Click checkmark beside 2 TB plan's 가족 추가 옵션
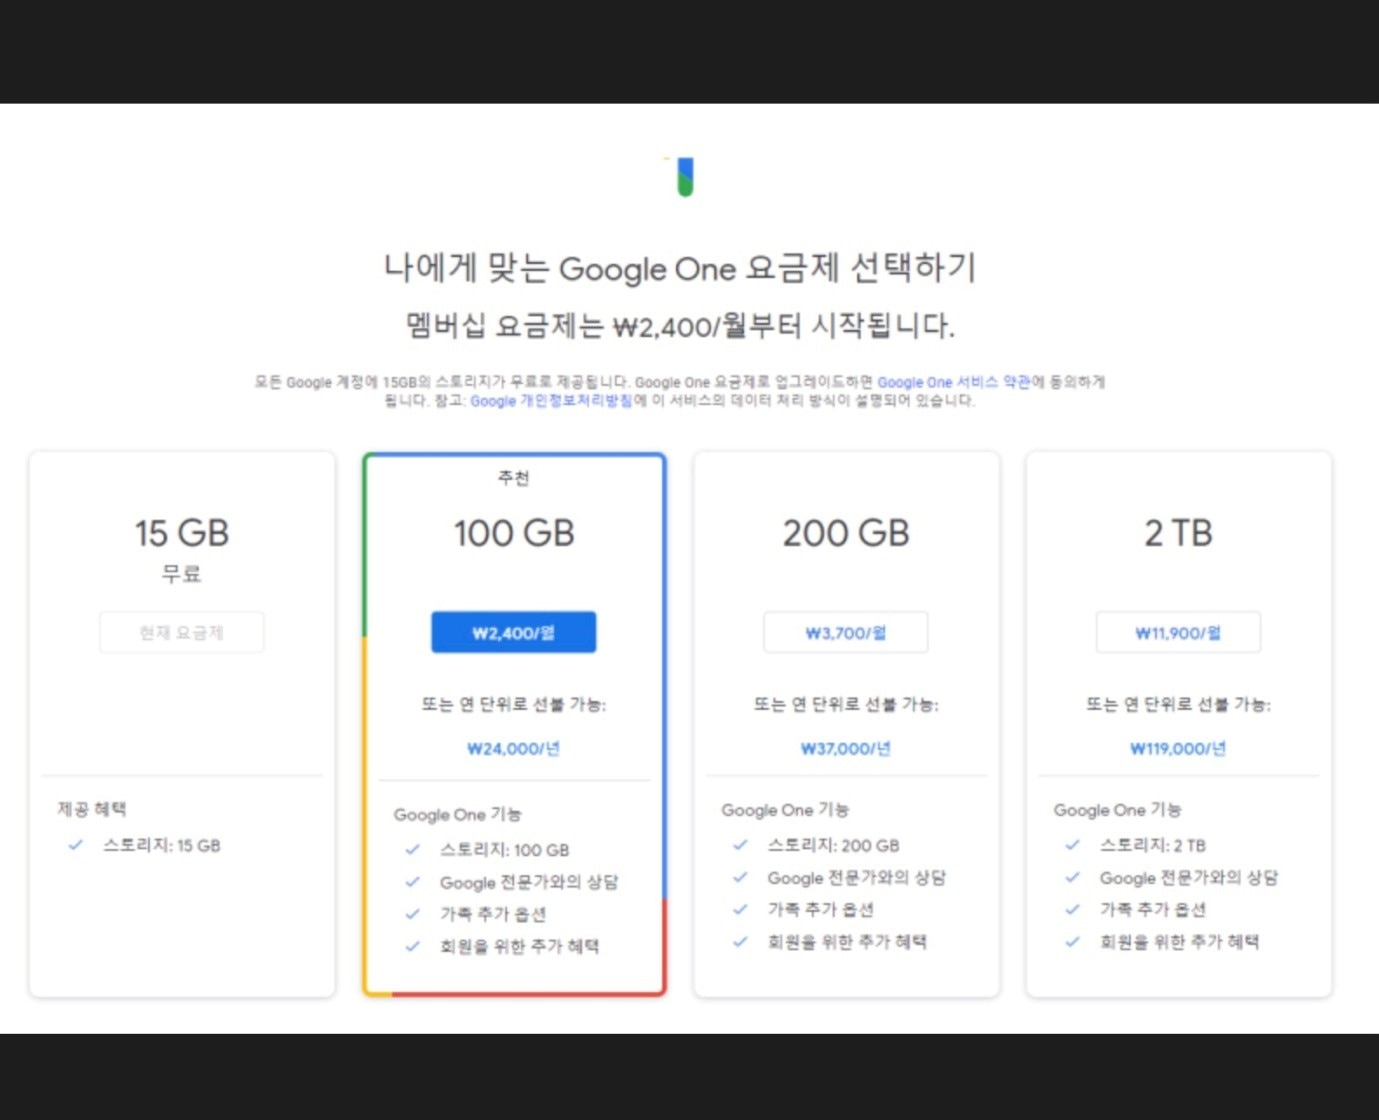 pos(1072,909)
